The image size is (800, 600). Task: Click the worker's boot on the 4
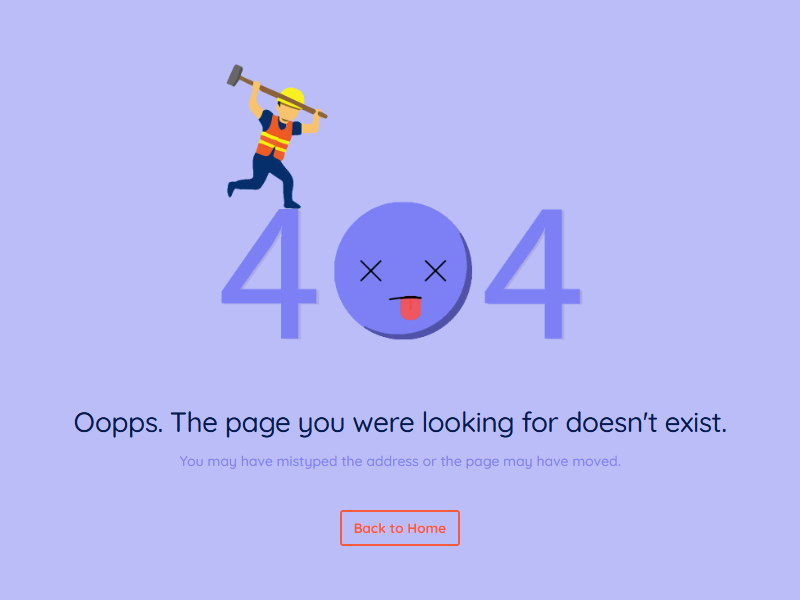click(x=292, y=205)
